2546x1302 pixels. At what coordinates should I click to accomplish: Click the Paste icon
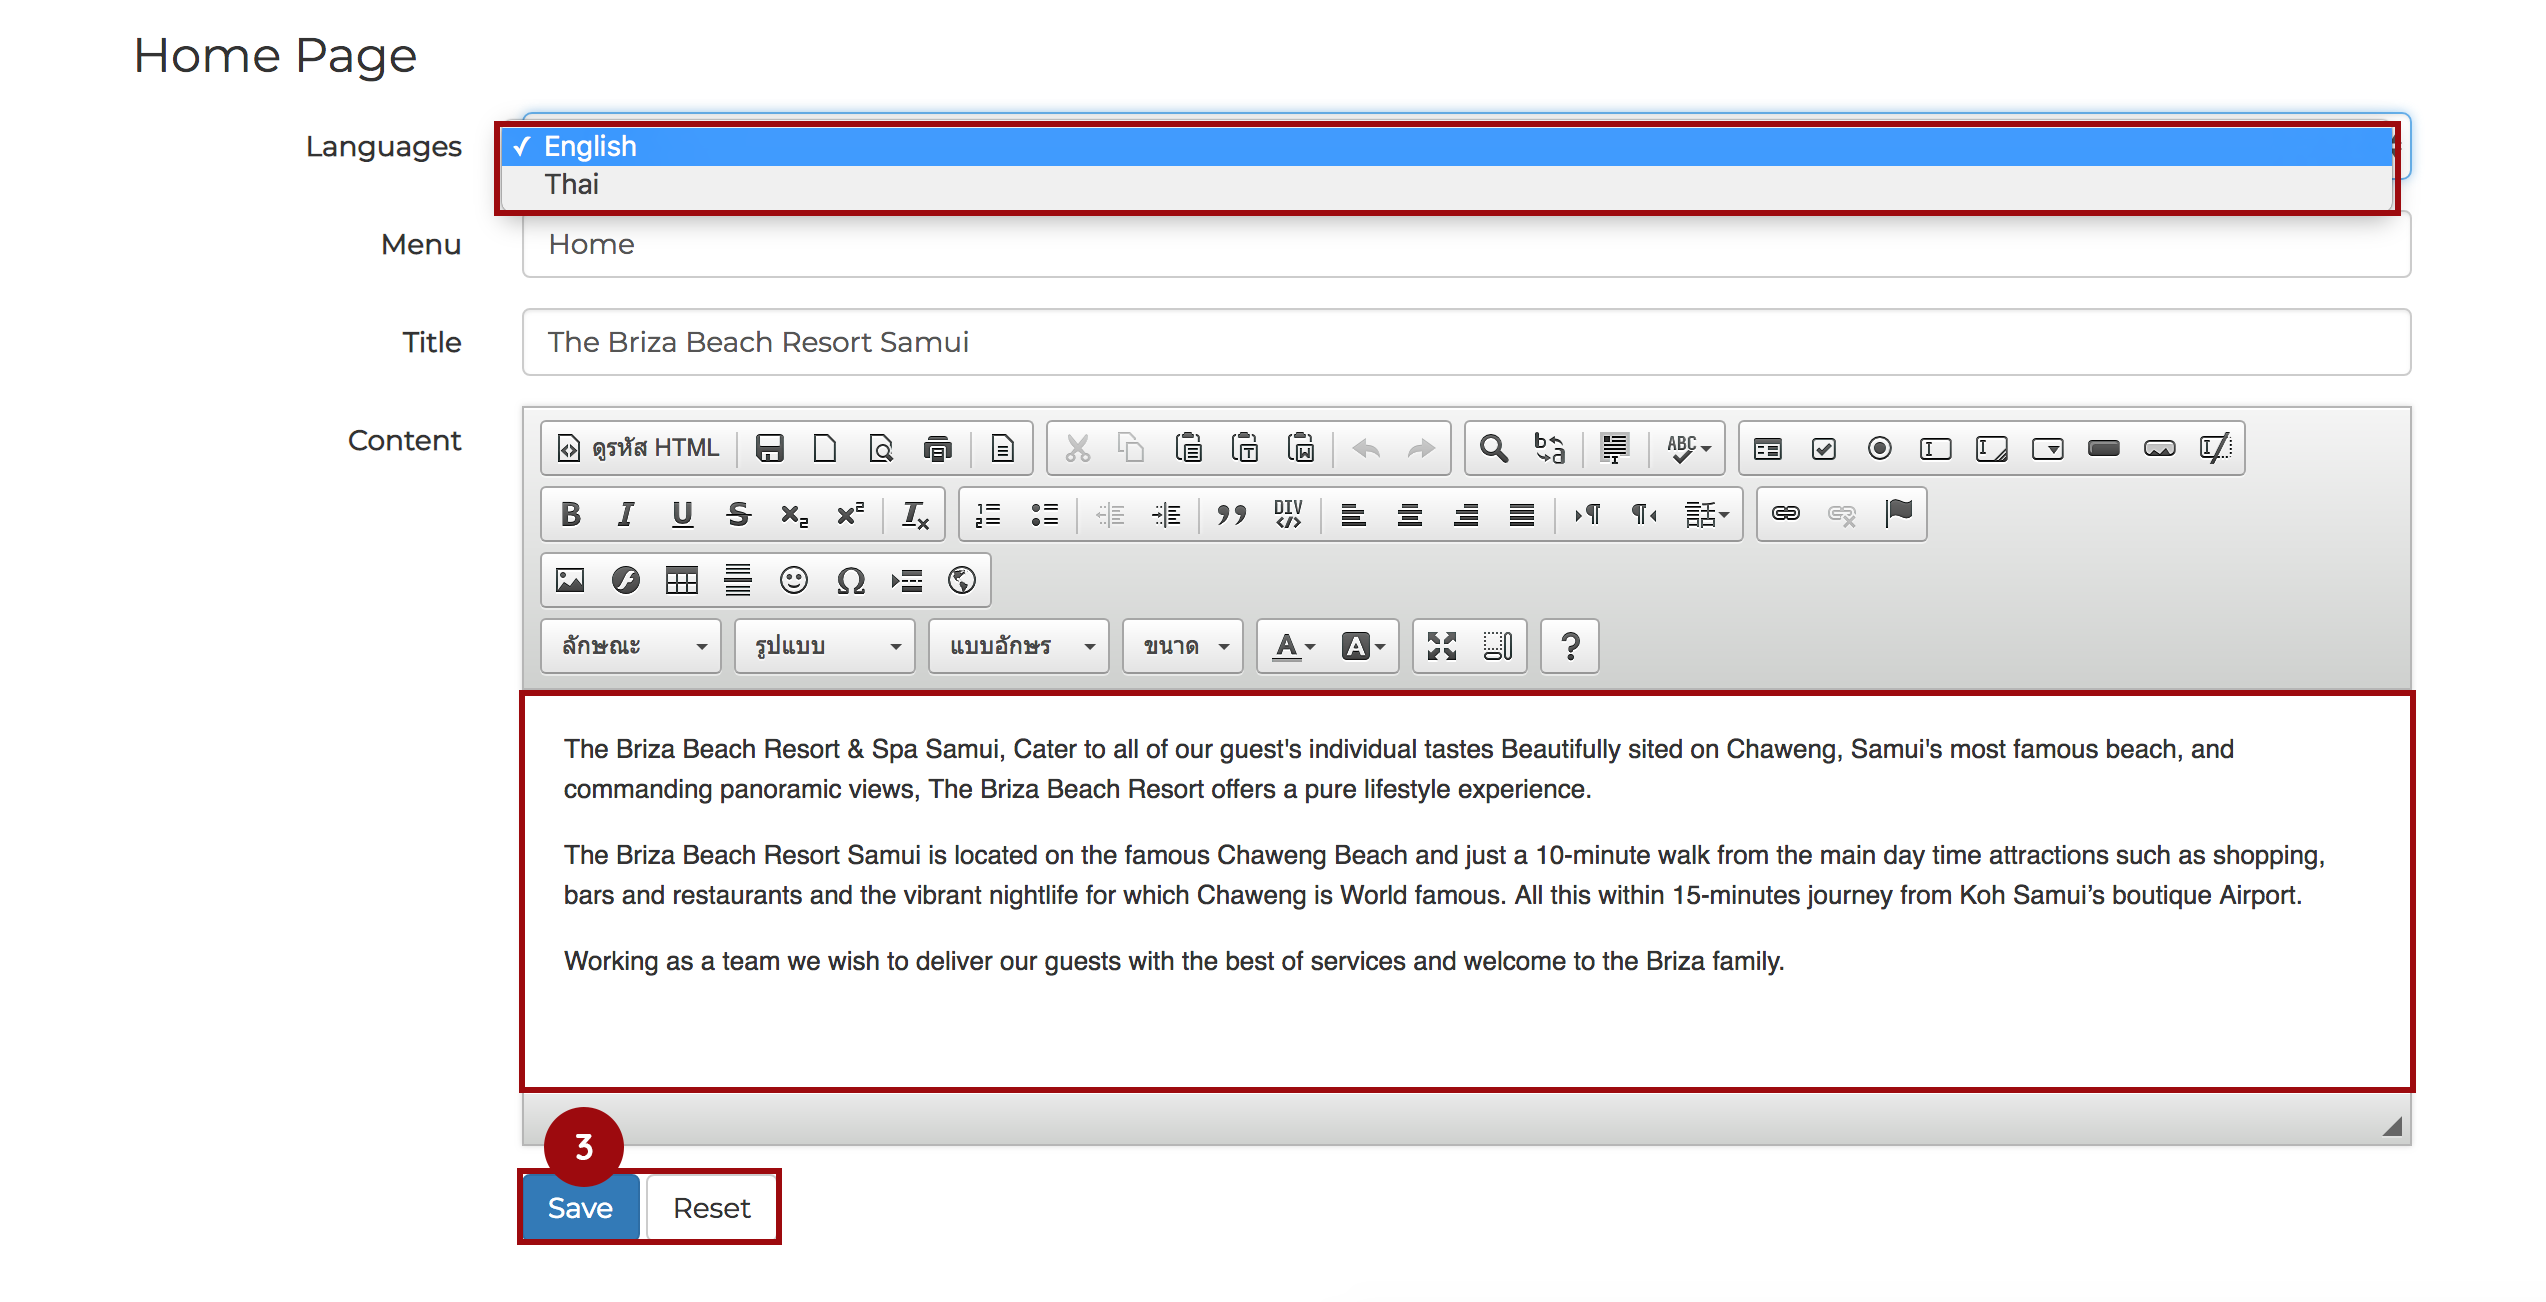tap(1188, 448)
